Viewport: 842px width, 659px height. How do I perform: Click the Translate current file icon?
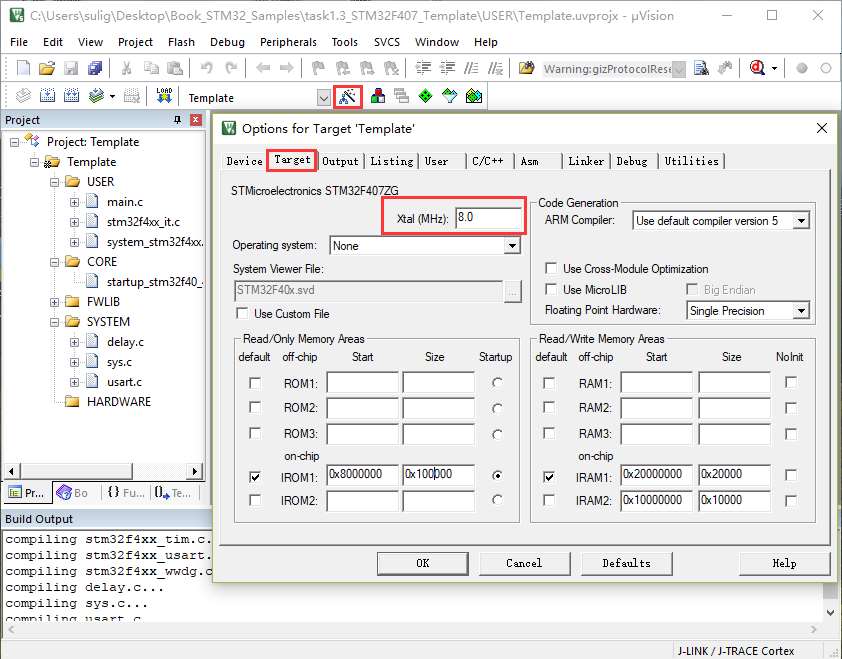click(x=23, y=96)
